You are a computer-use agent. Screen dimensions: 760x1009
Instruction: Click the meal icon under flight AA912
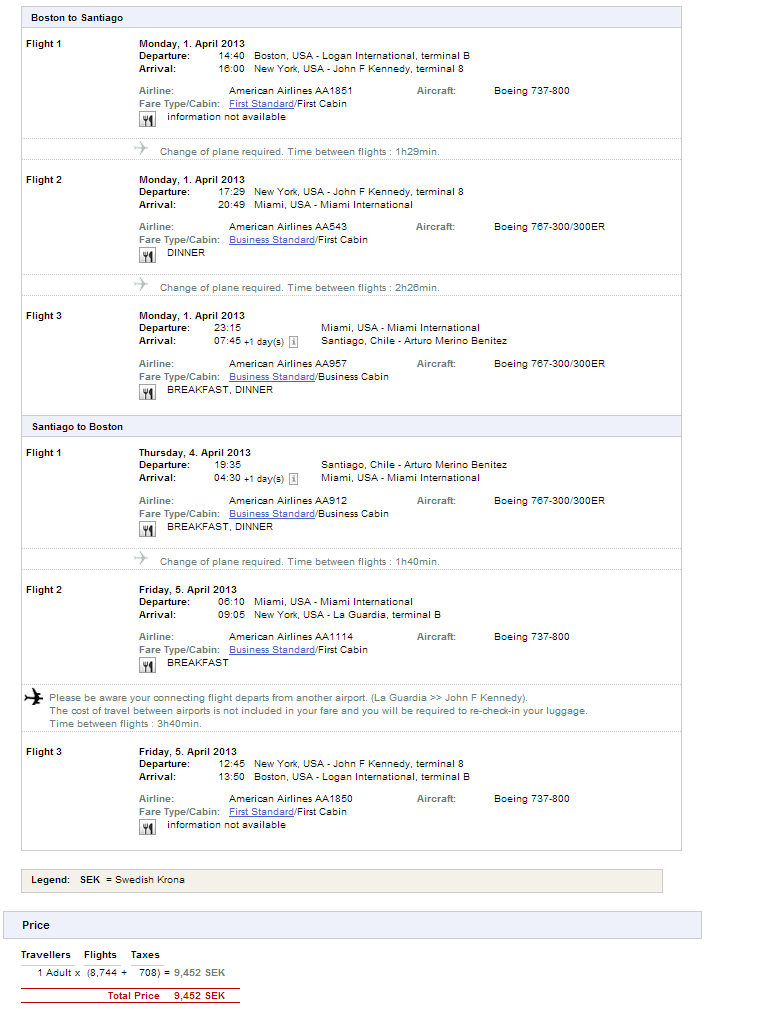tap(147, 529)
